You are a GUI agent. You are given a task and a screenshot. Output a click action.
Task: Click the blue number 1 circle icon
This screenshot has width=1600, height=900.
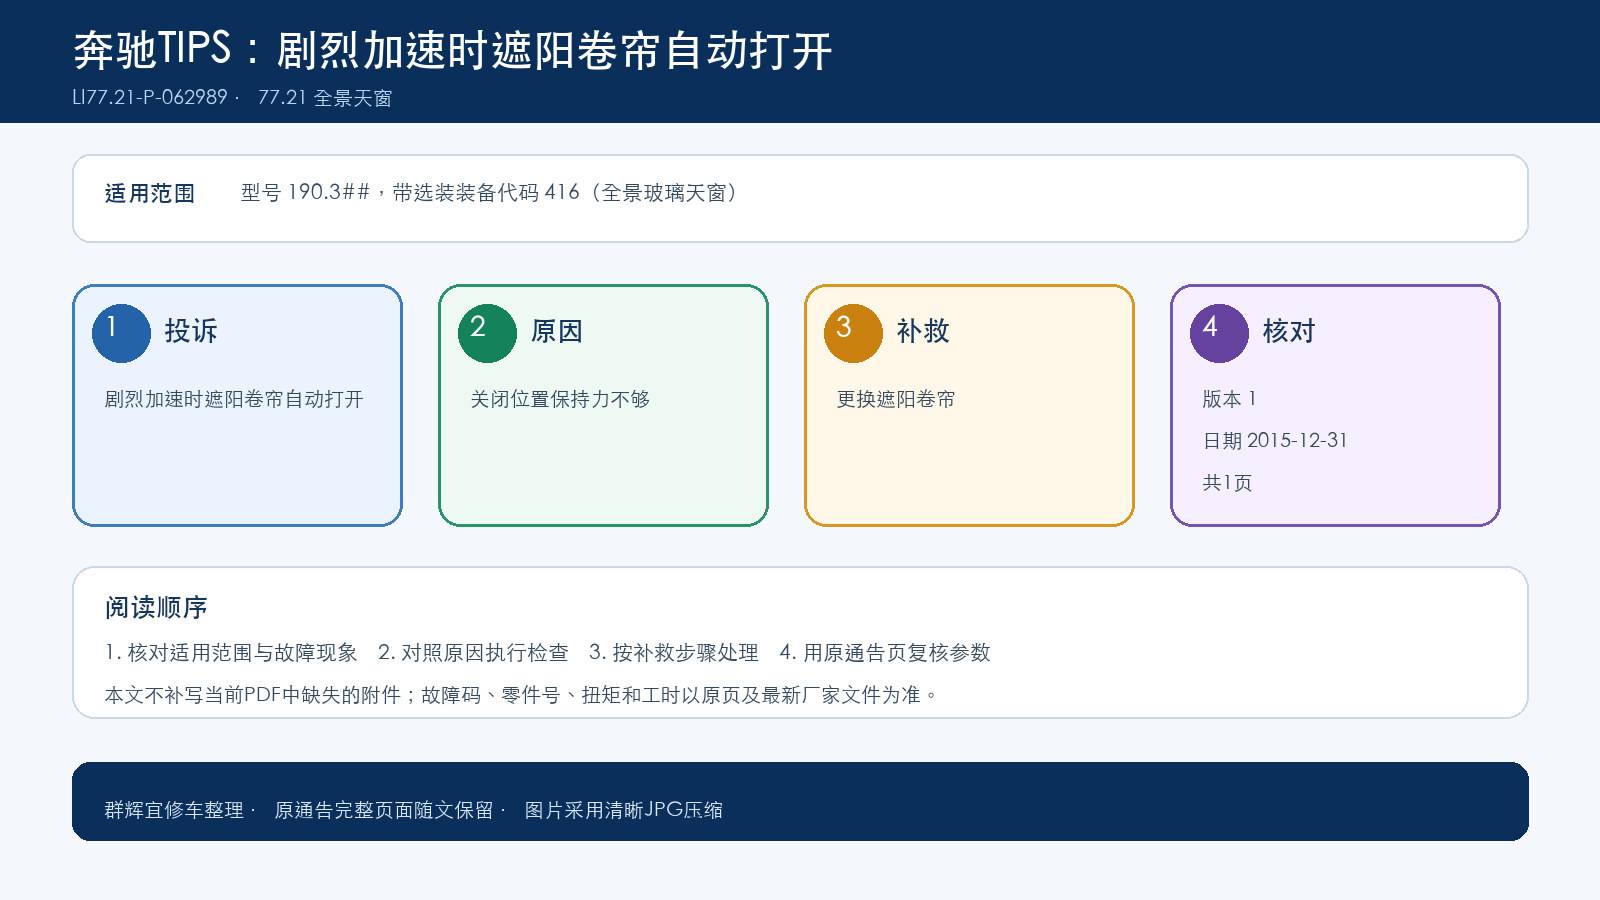[121, 333]
